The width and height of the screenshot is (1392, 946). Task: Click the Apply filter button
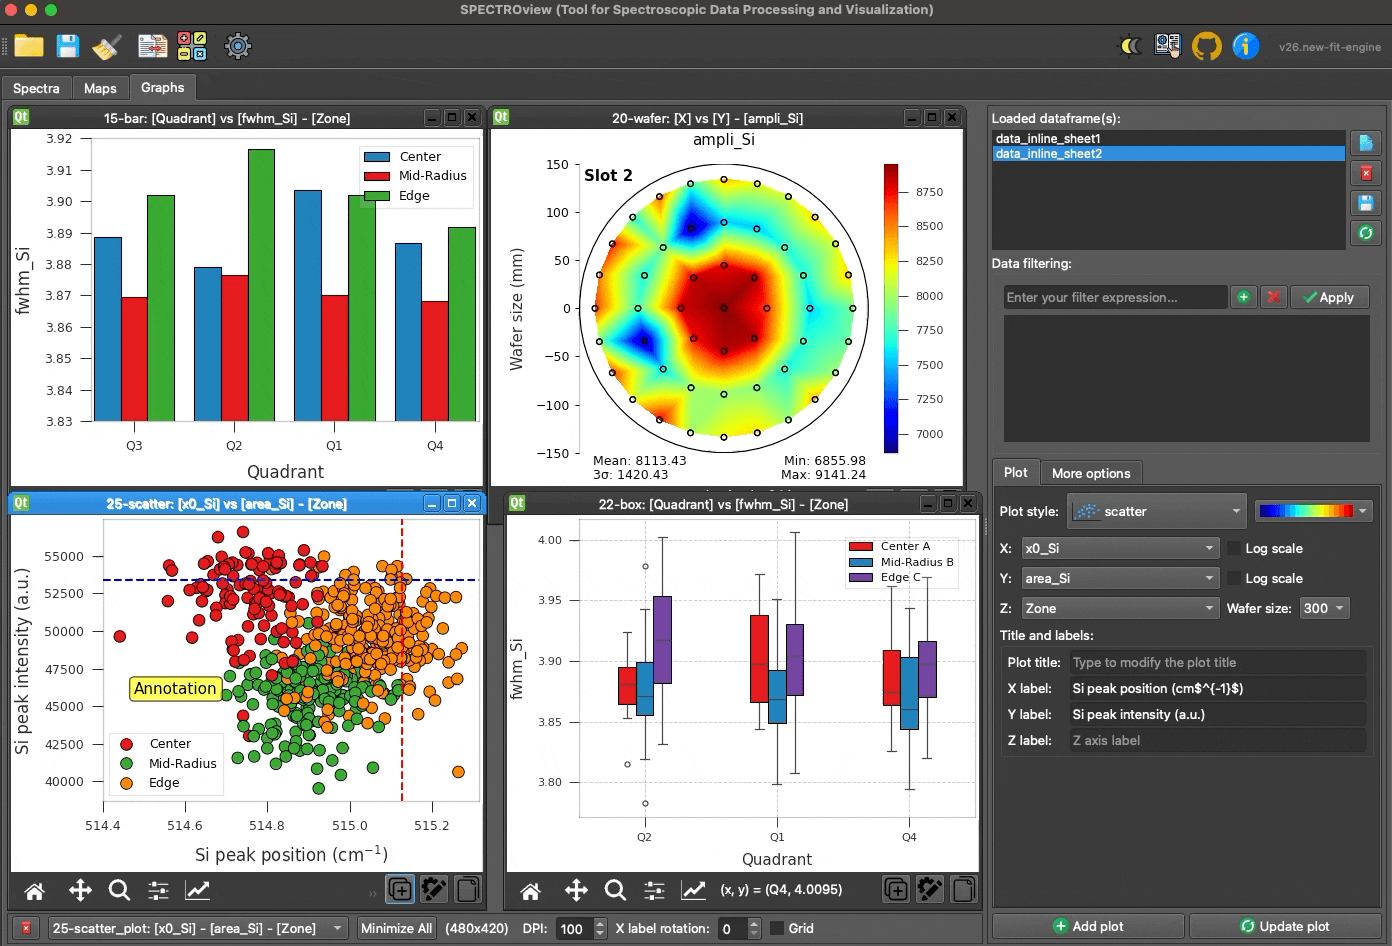(x=1330, y=297)
